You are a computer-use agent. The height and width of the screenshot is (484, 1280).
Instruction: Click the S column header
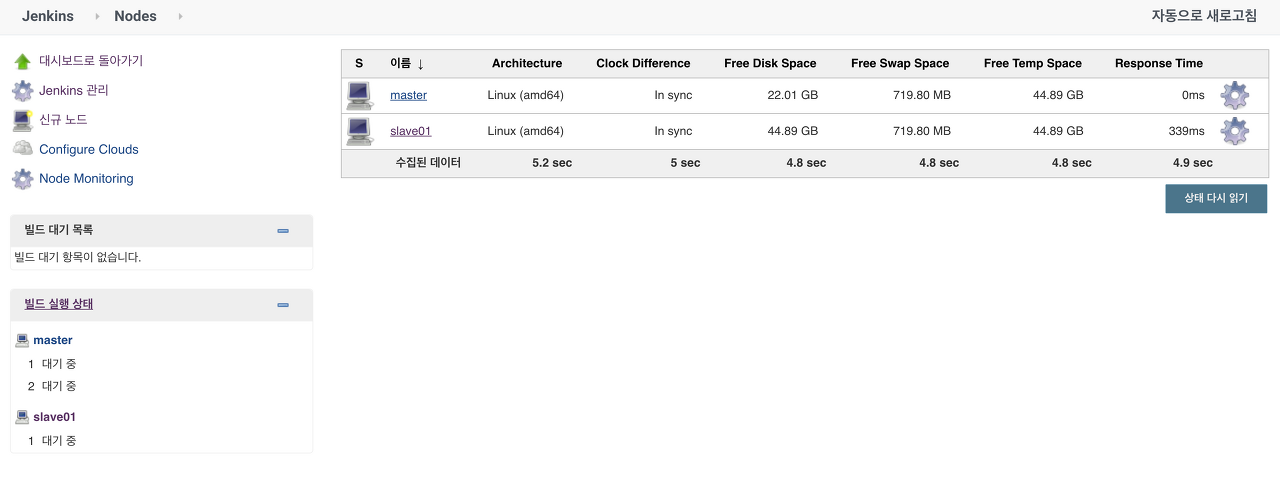click(359, 63)
